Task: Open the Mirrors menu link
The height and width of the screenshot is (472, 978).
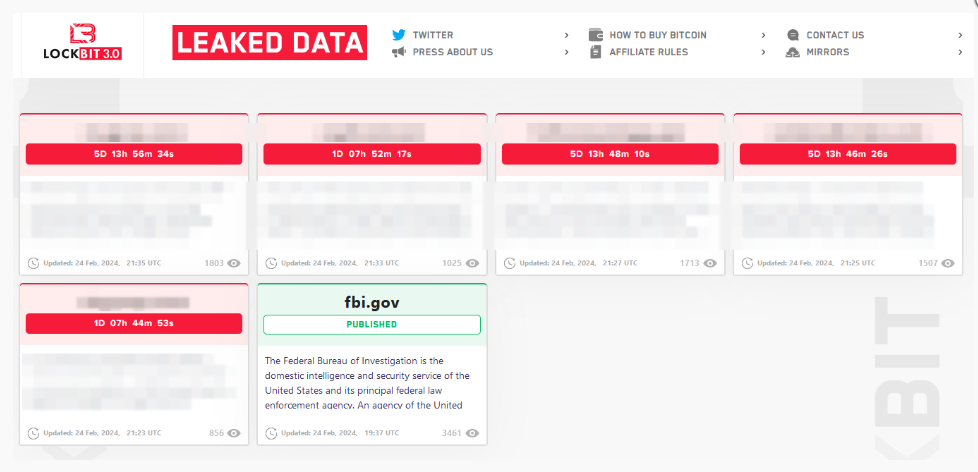Action: point(827,52)
